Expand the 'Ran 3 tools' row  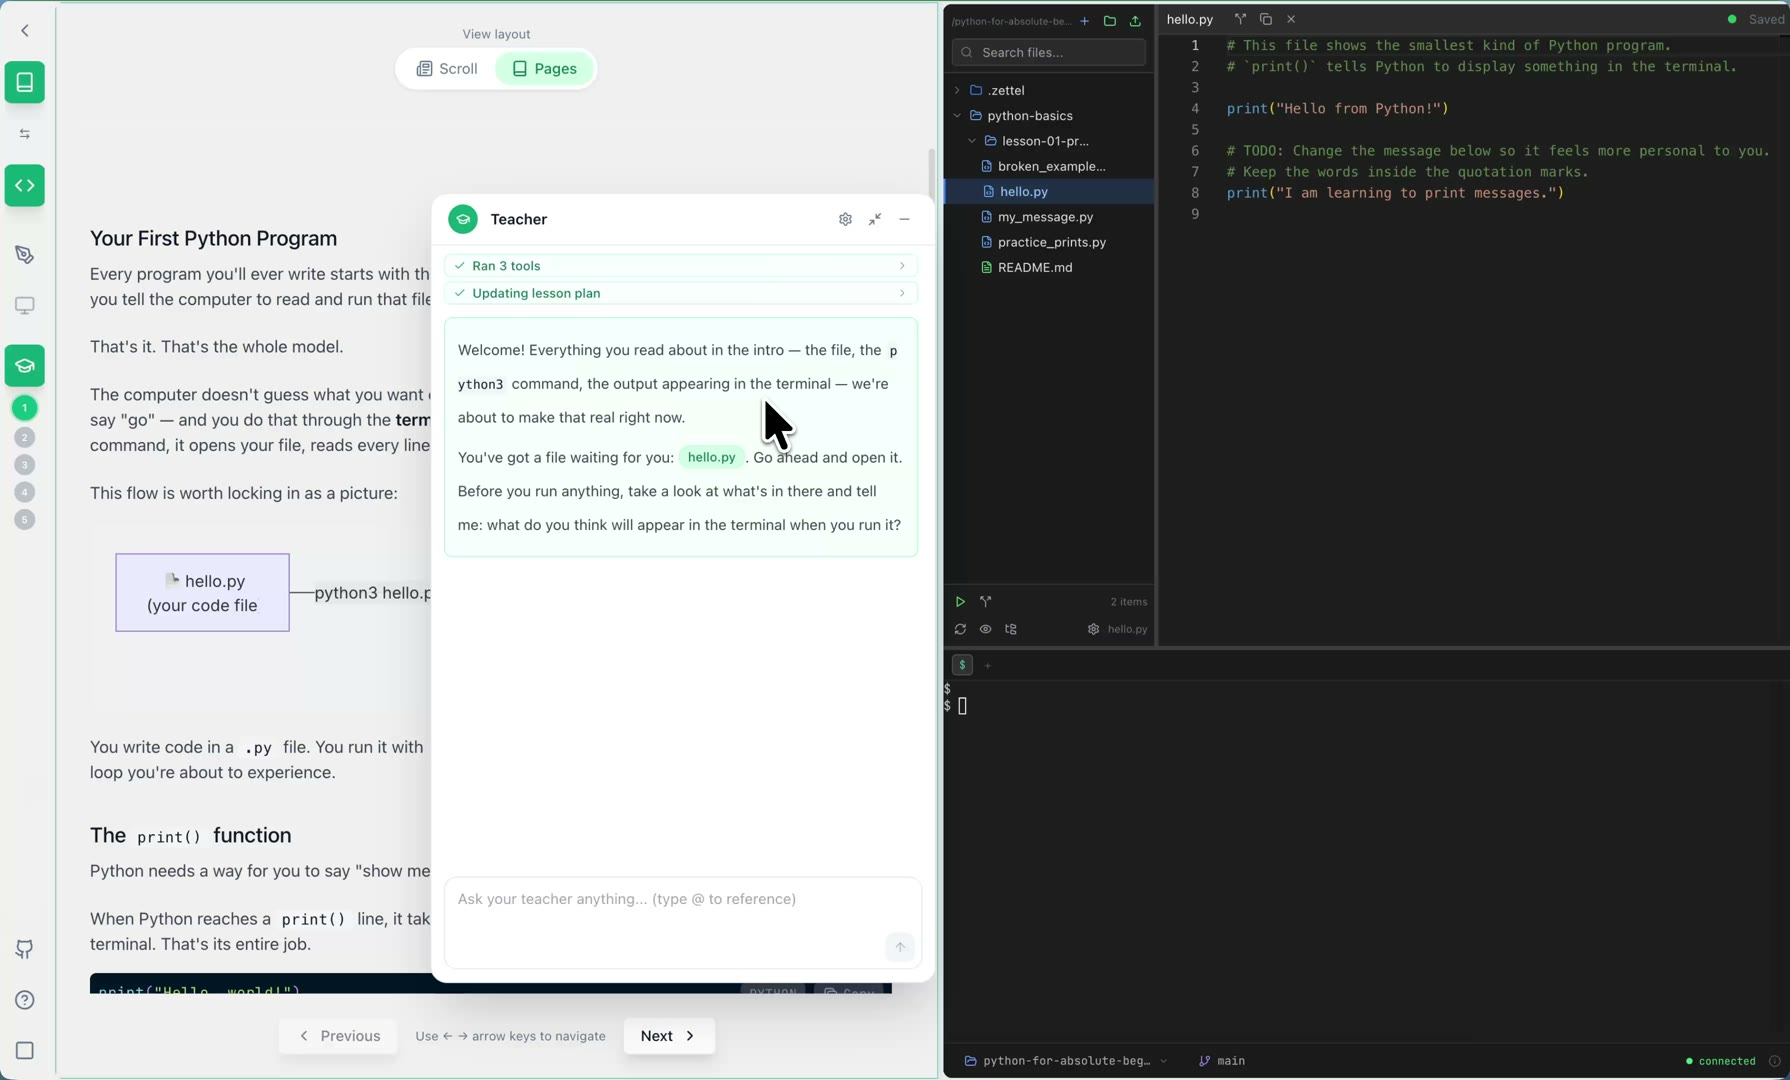[680, 266]
